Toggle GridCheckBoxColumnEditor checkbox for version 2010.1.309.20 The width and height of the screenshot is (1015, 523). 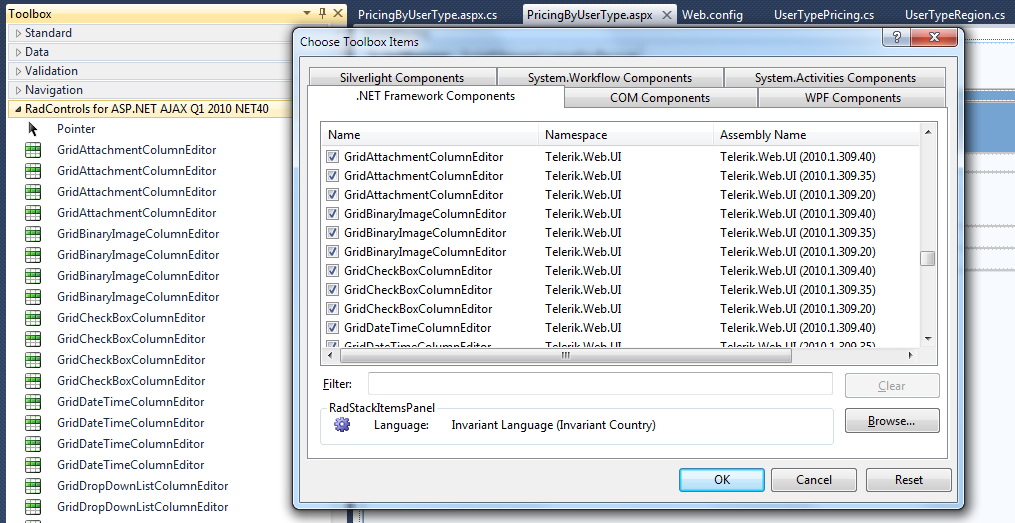click(x=332, y=309)
